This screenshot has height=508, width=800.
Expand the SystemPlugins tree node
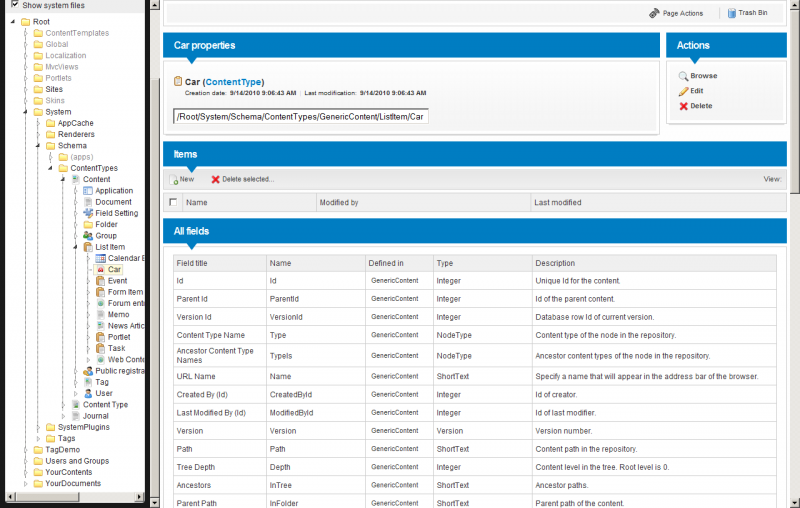click(38, 427)
